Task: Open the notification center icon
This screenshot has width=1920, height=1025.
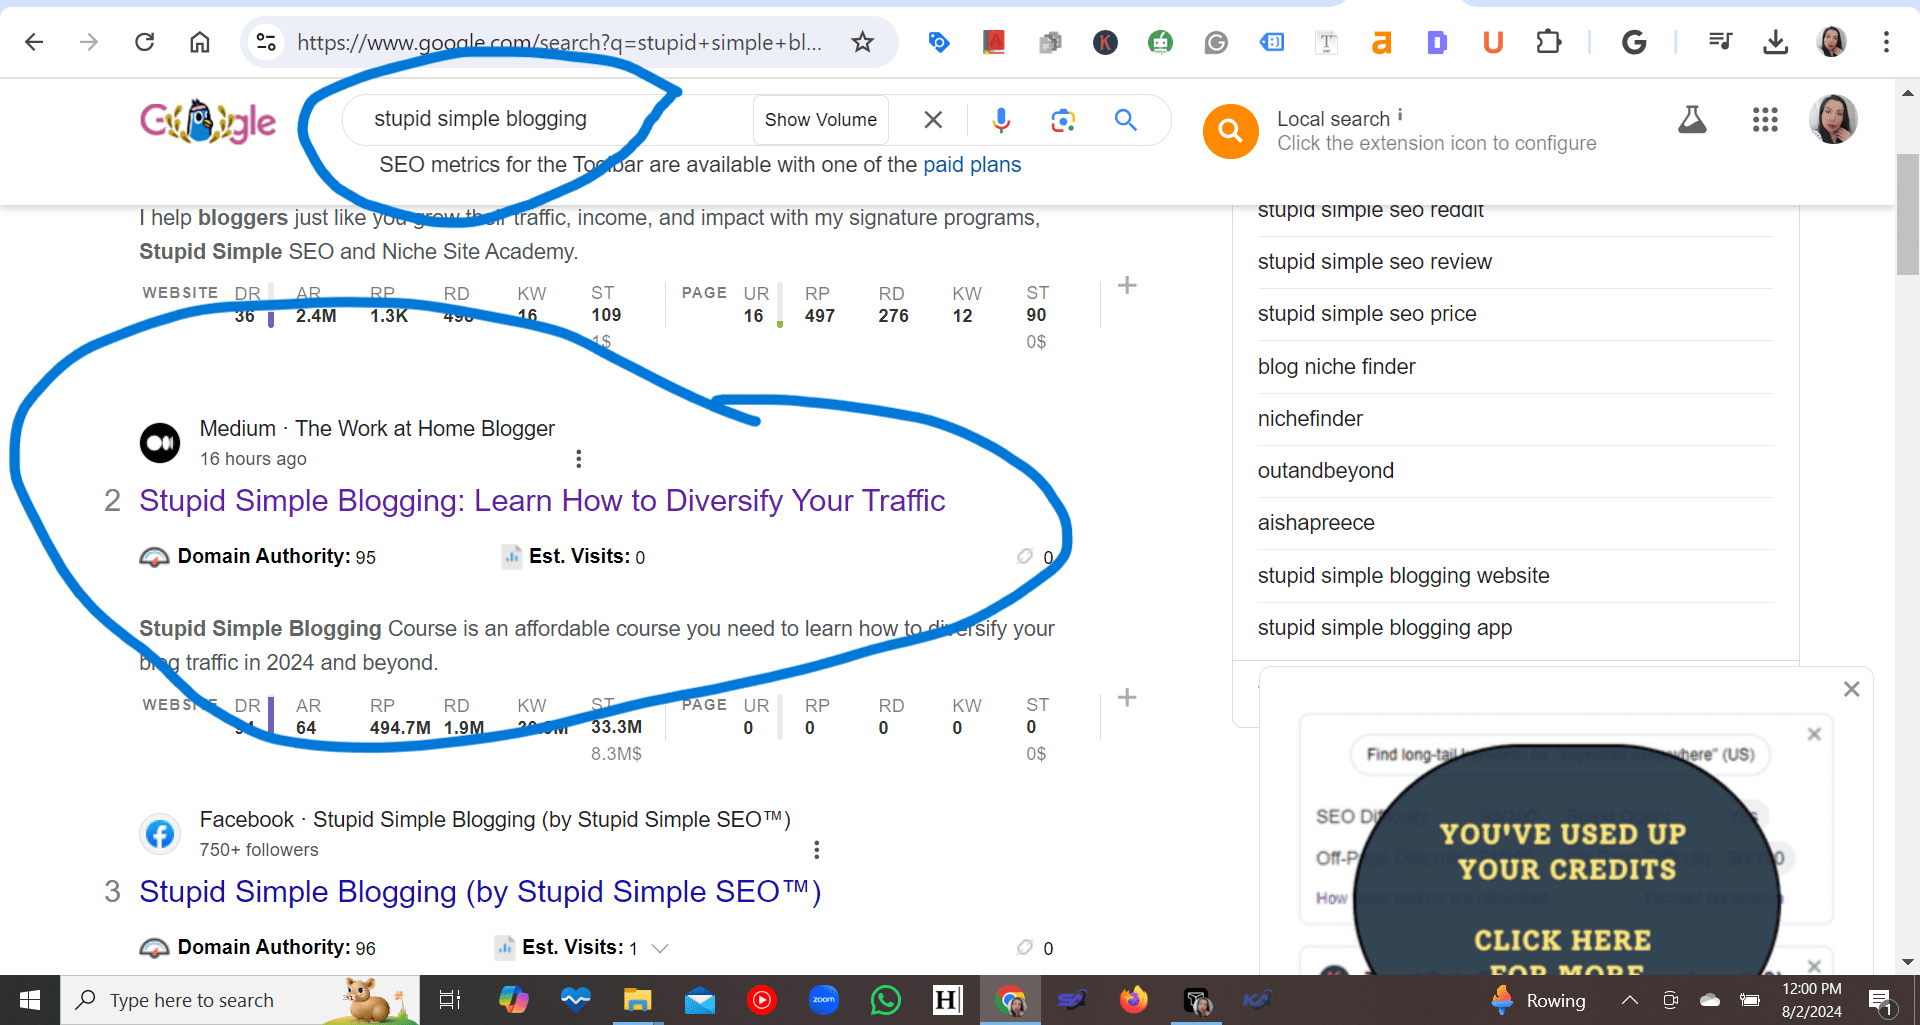Action: click(x=1880, y=1000)
